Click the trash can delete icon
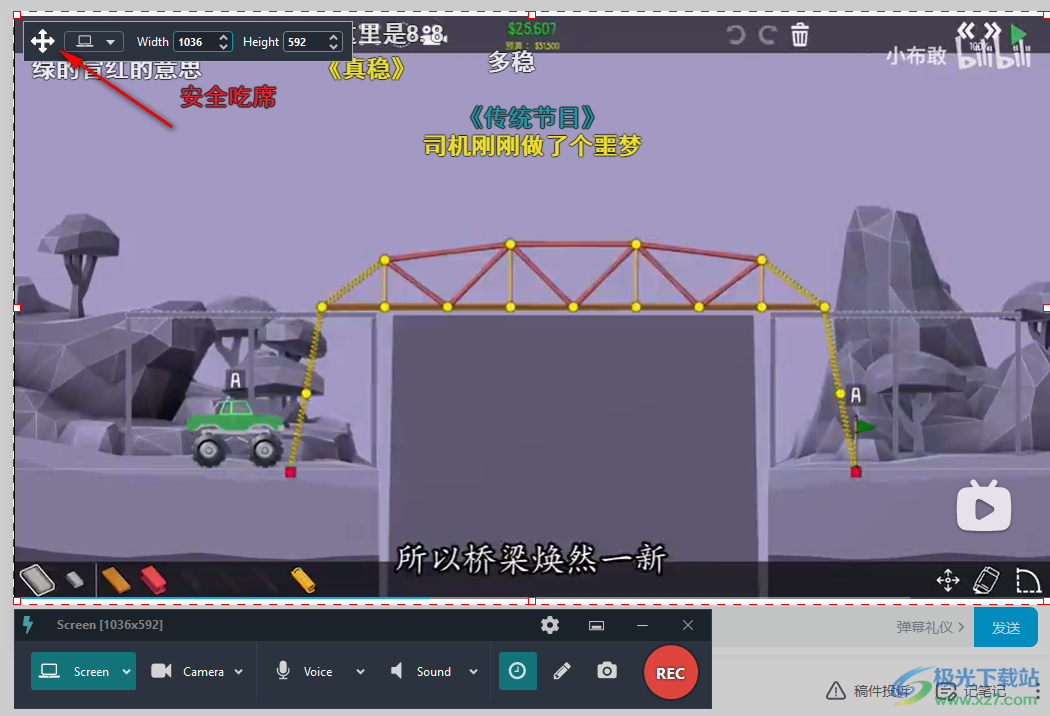1050x716 pixels. tap(800, 34)
